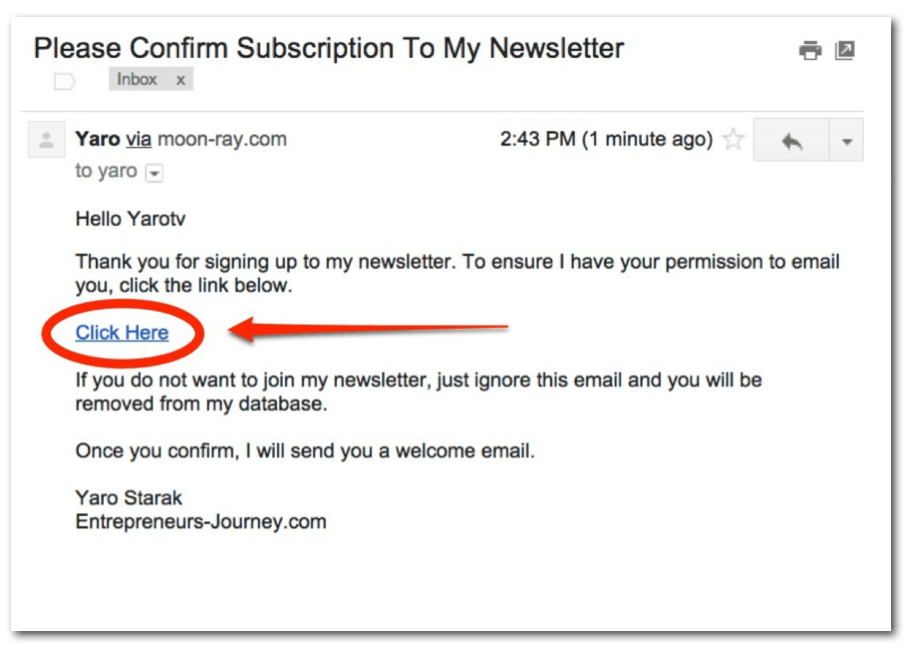Viewport: 907px width, 651px height.
Task: Click Entrepreneurs-Journey.com in the signature
Action: [x=201, y=521]
